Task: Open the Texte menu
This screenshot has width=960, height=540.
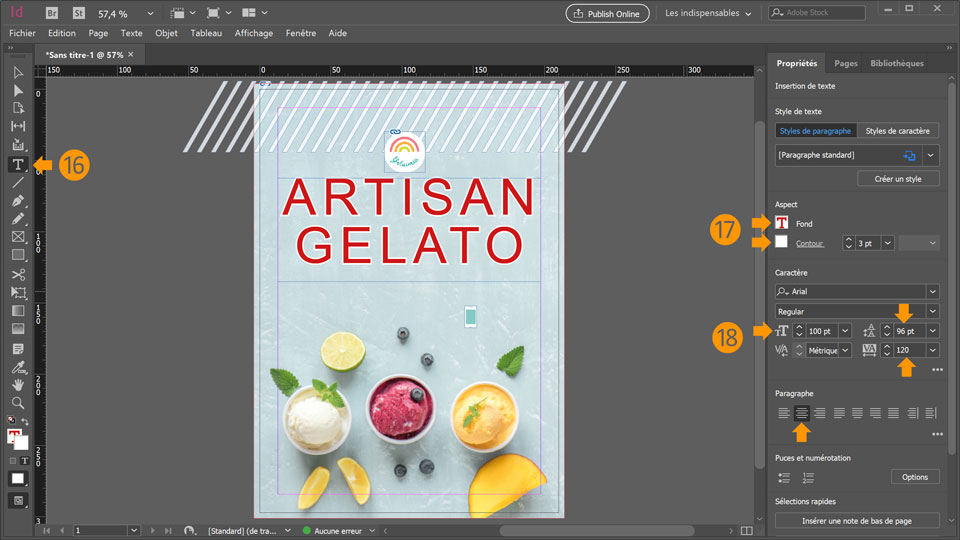Action: [131, 33]
